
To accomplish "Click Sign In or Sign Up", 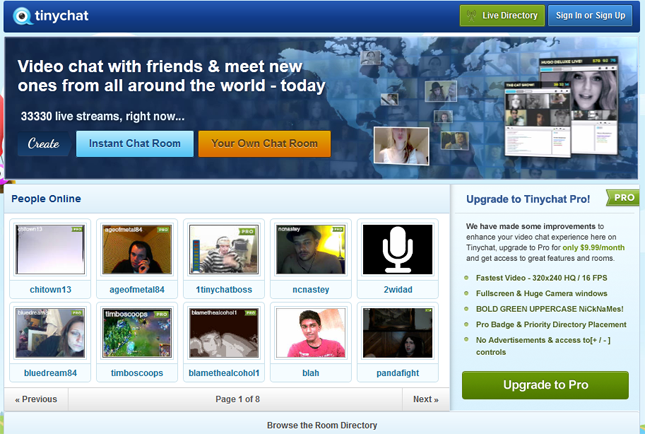I will (590, 16).
